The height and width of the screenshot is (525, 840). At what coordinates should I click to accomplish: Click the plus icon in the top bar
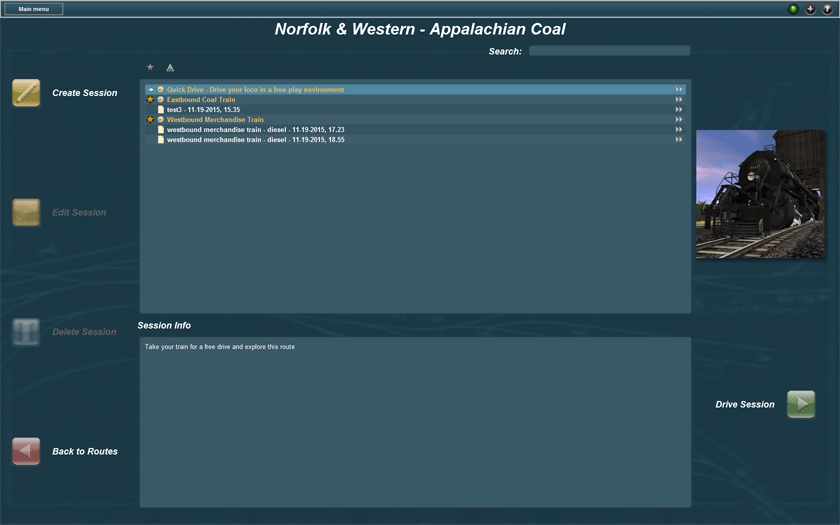click(811, 9)
